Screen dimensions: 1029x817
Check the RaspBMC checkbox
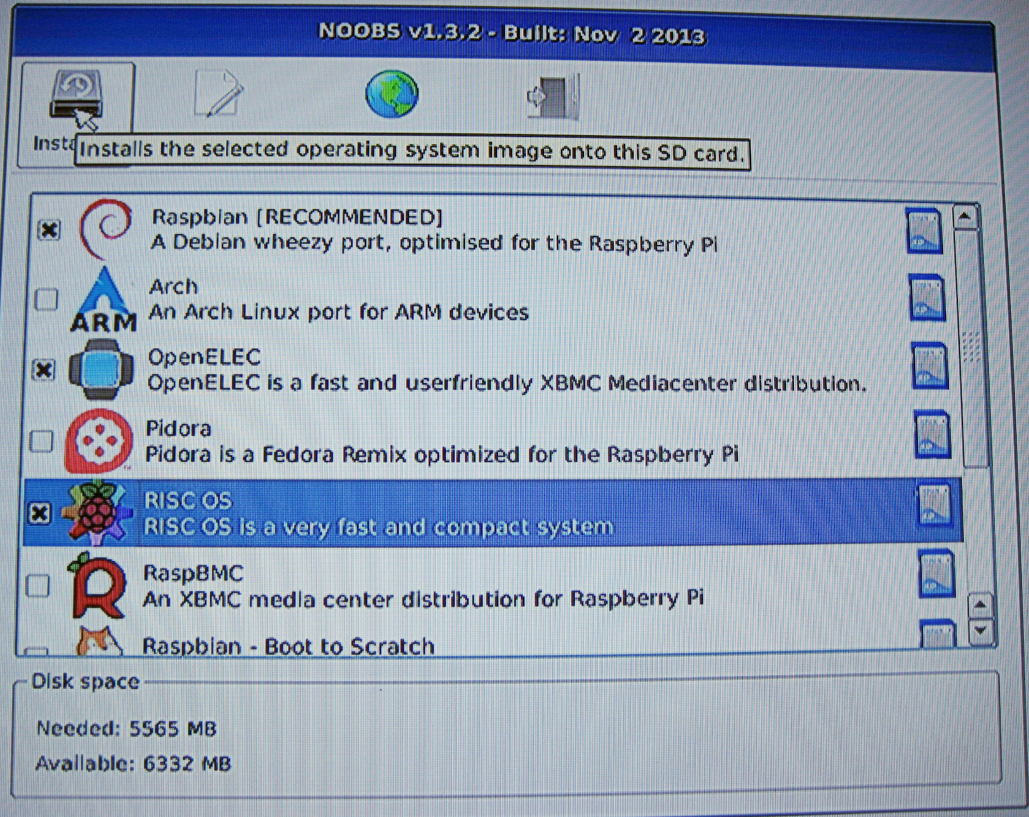point(37,585)
